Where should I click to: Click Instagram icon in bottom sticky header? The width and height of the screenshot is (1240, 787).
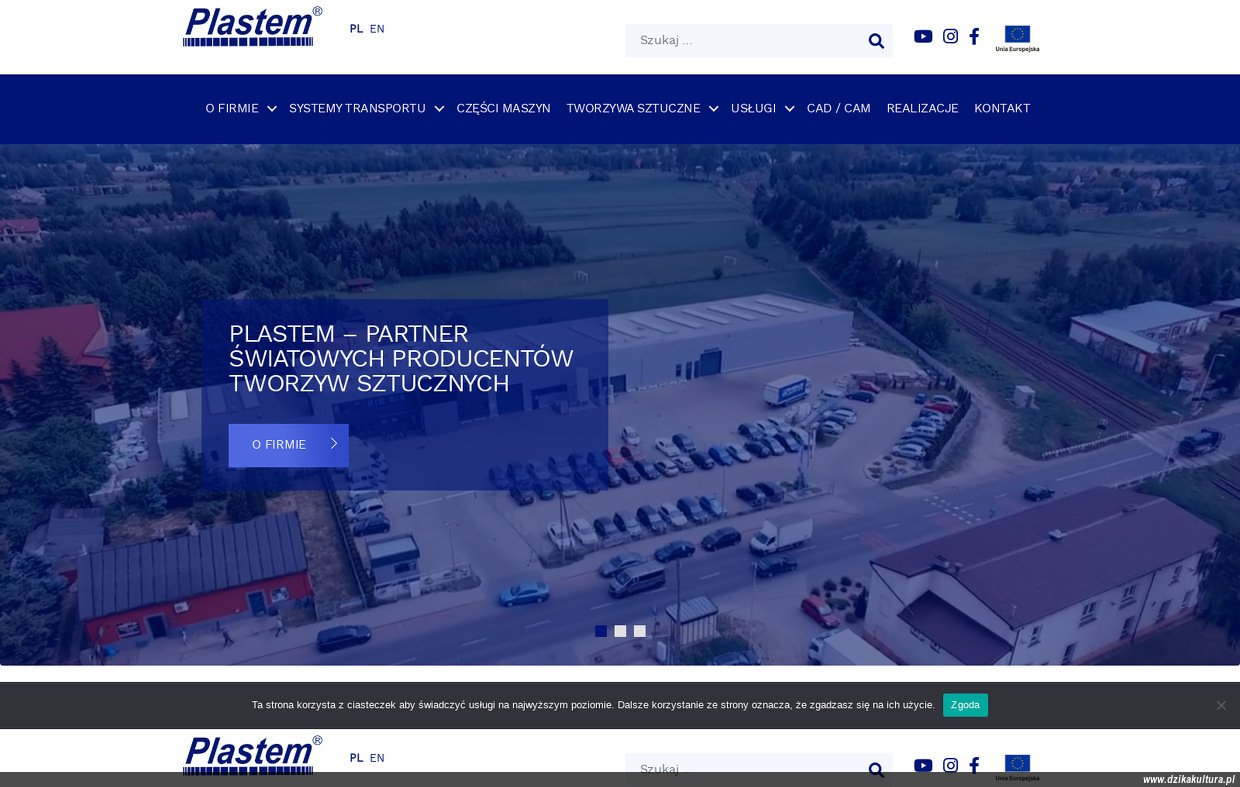click(951, 765)
